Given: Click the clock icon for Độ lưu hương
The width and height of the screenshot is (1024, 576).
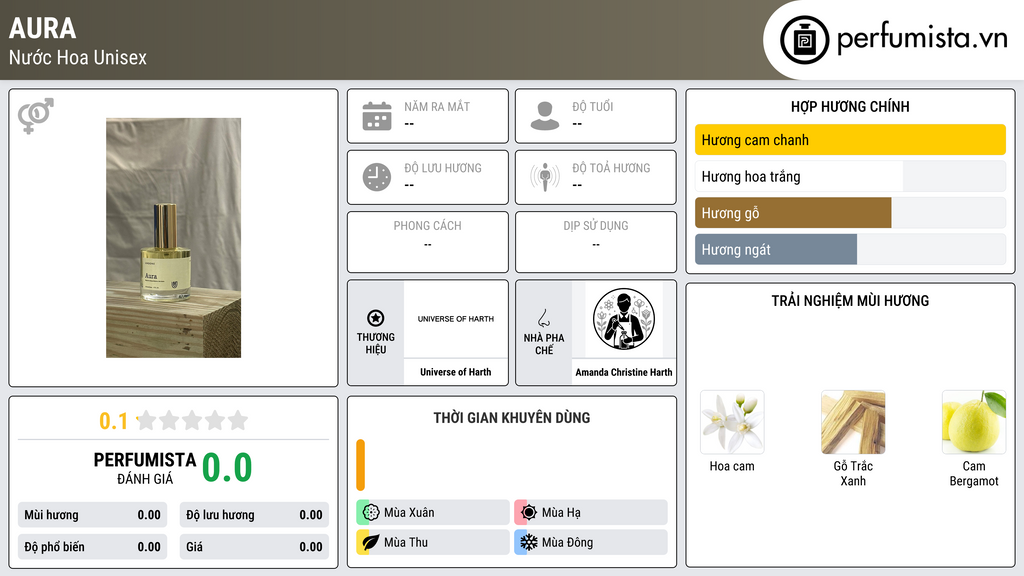Looking at the screenshot, I should (377, 177).
